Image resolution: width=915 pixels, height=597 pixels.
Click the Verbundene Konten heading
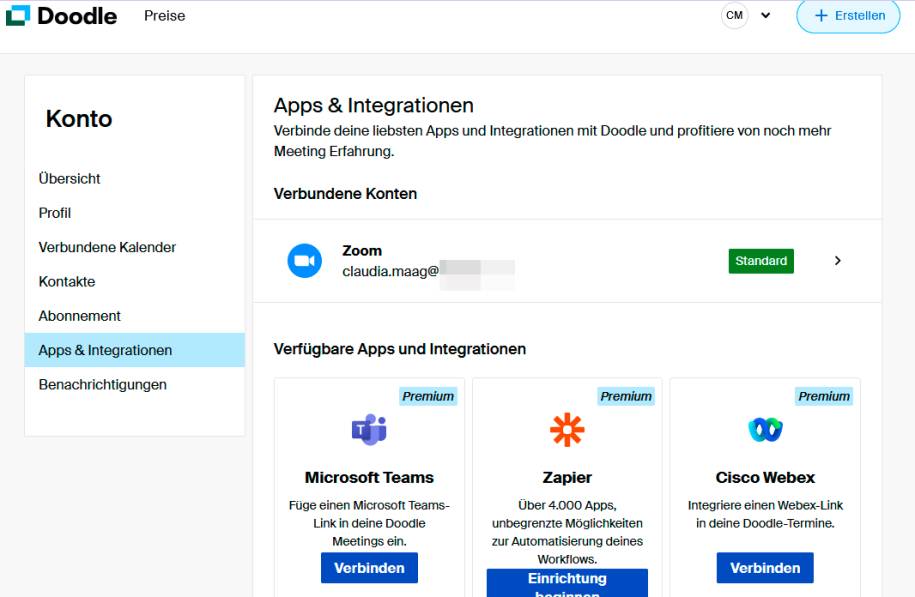tap(345, 194)
